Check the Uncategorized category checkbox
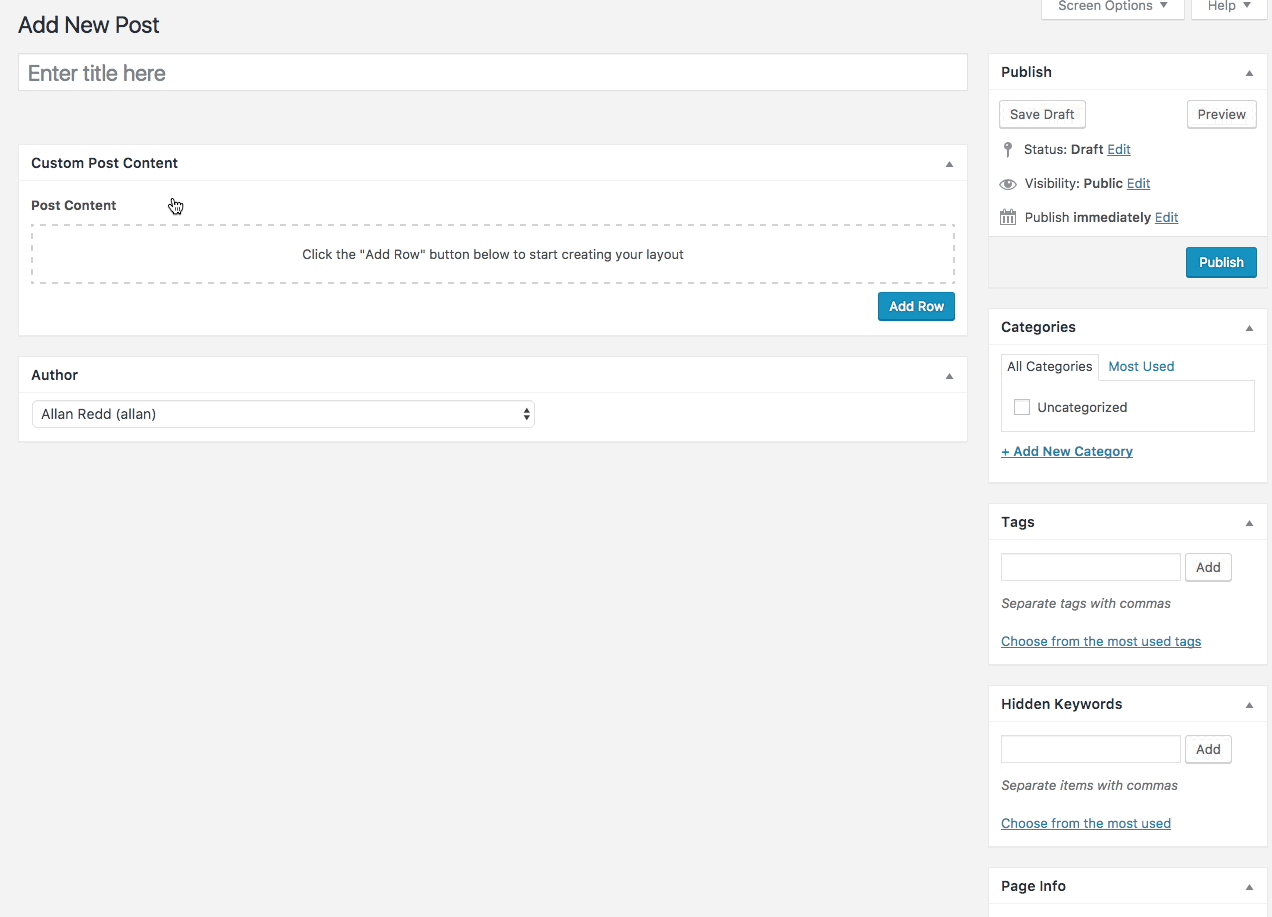Image resolution: width=1272 pixels, height=917 pixels. (x=1021, y=407)
